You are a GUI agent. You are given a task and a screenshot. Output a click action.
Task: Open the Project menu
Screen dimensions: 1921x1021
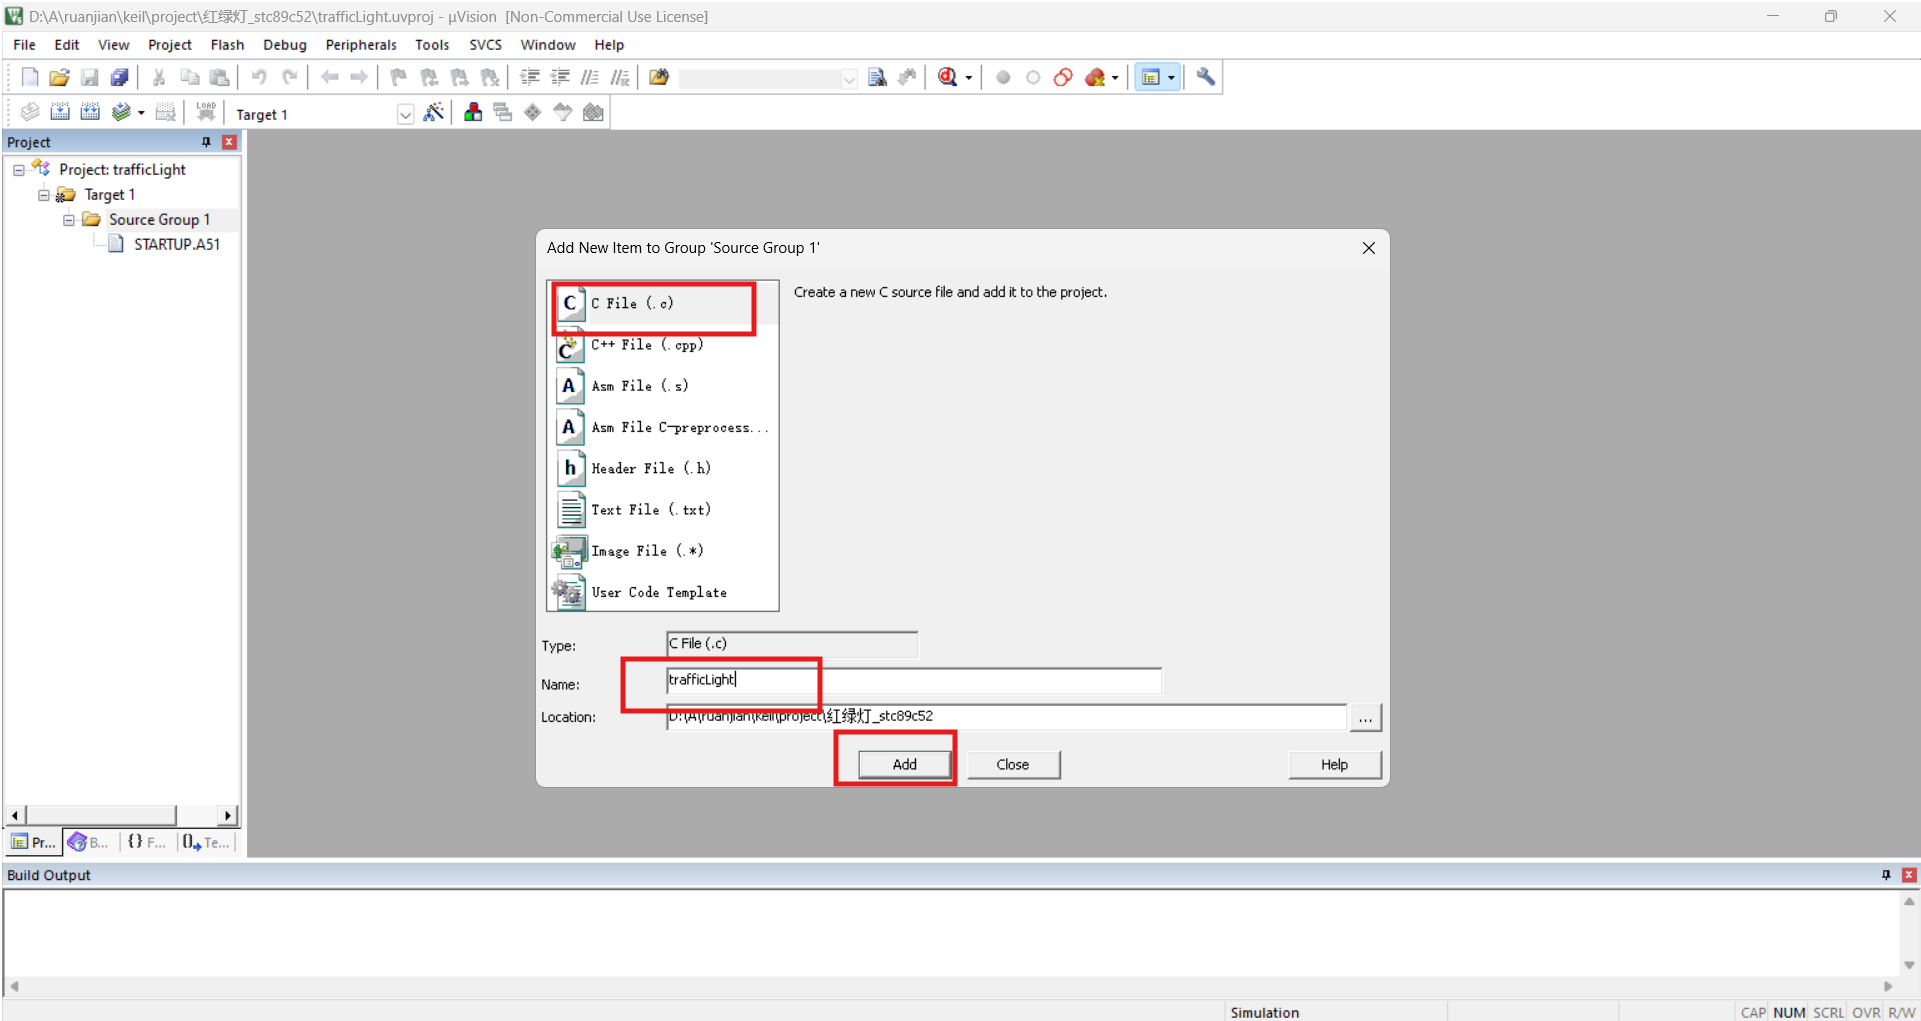[x=170, y=45]
